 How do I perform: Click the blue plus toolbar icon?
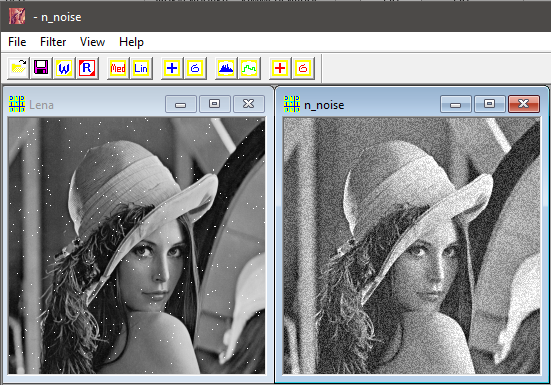tap(172, 68)
